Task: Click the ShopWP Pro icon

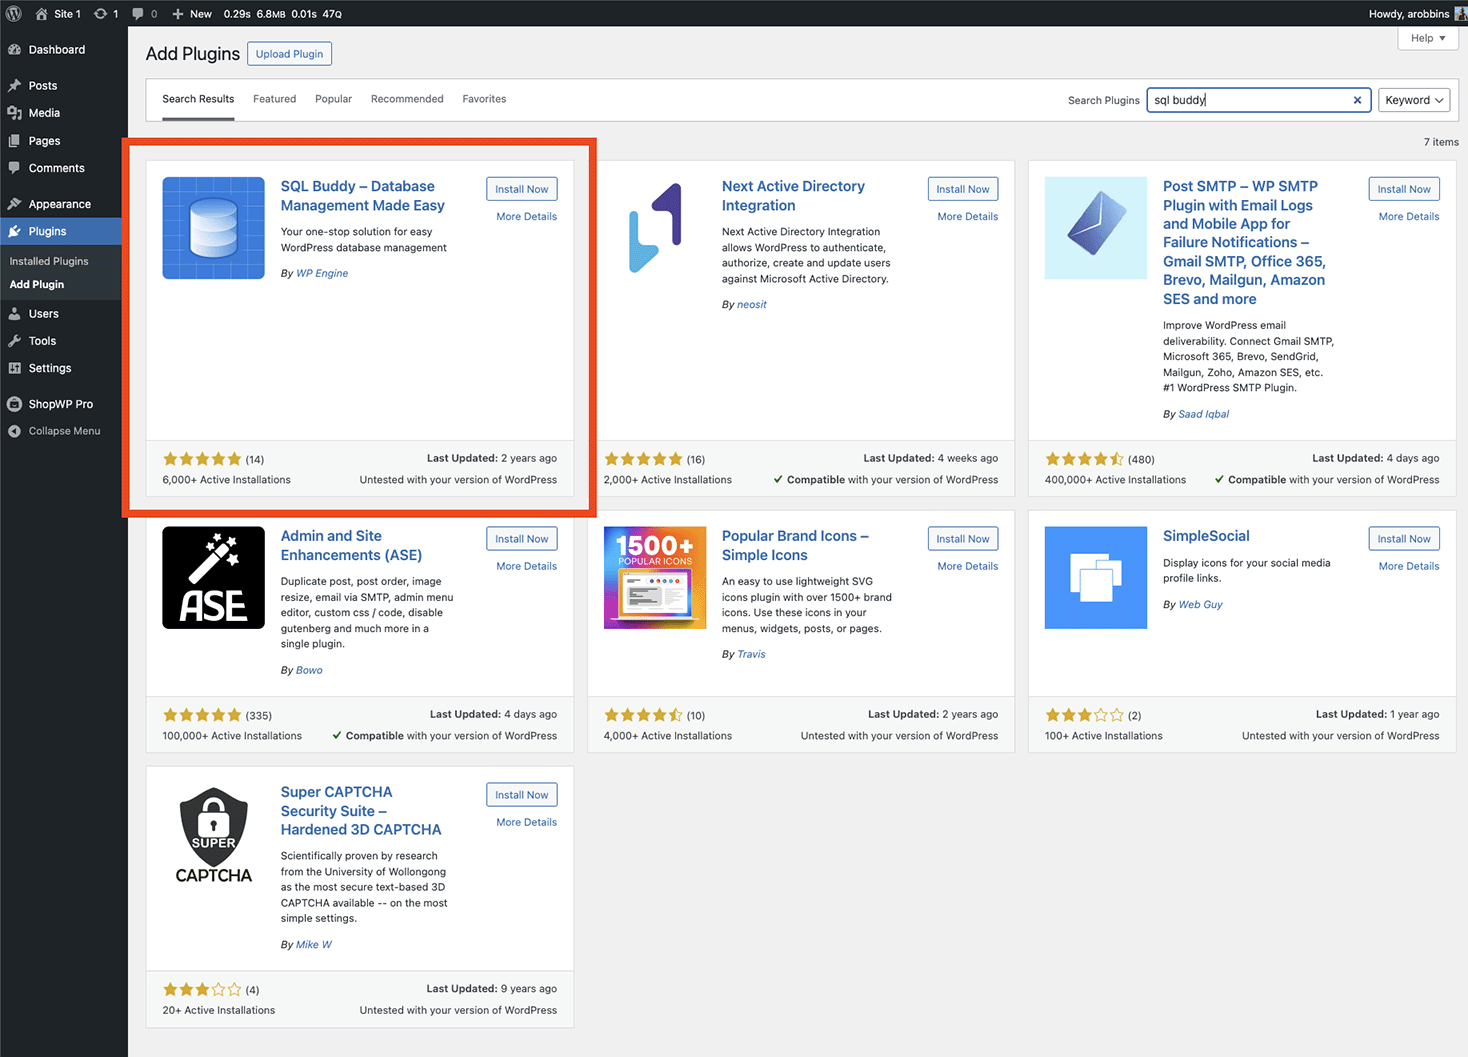Action: 15,404
